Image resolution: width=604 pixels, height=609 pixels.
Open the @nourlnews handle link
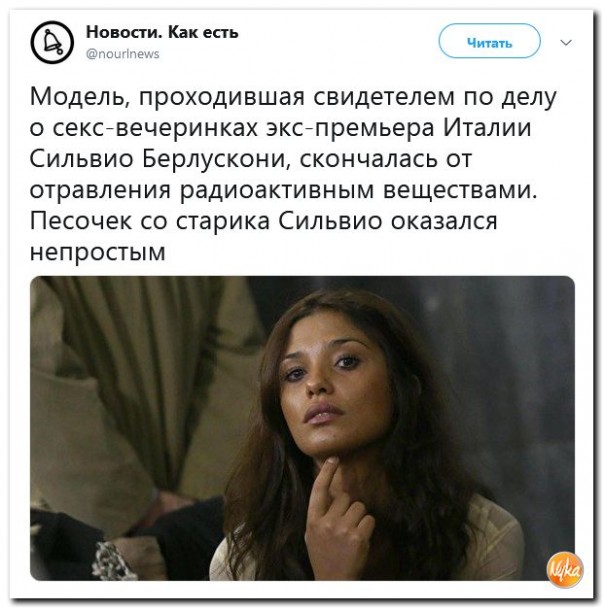pyautogui.click(x=123, y=54)
